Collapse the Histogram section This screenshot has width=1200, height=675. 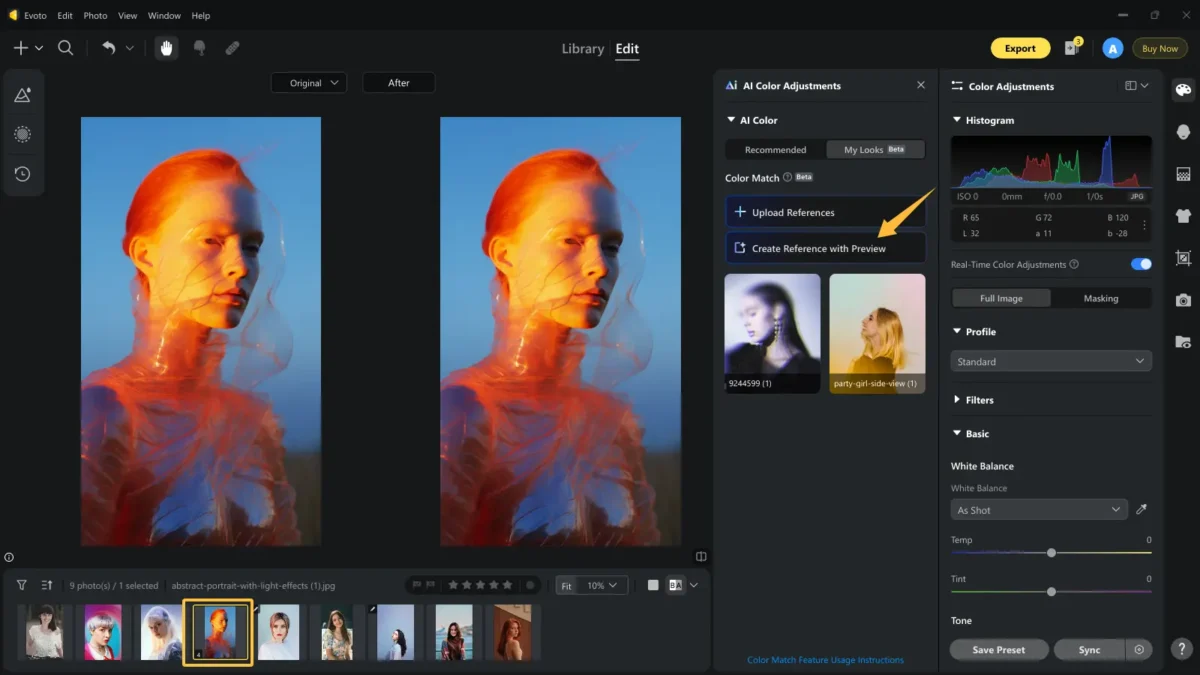tap(957, 120)
